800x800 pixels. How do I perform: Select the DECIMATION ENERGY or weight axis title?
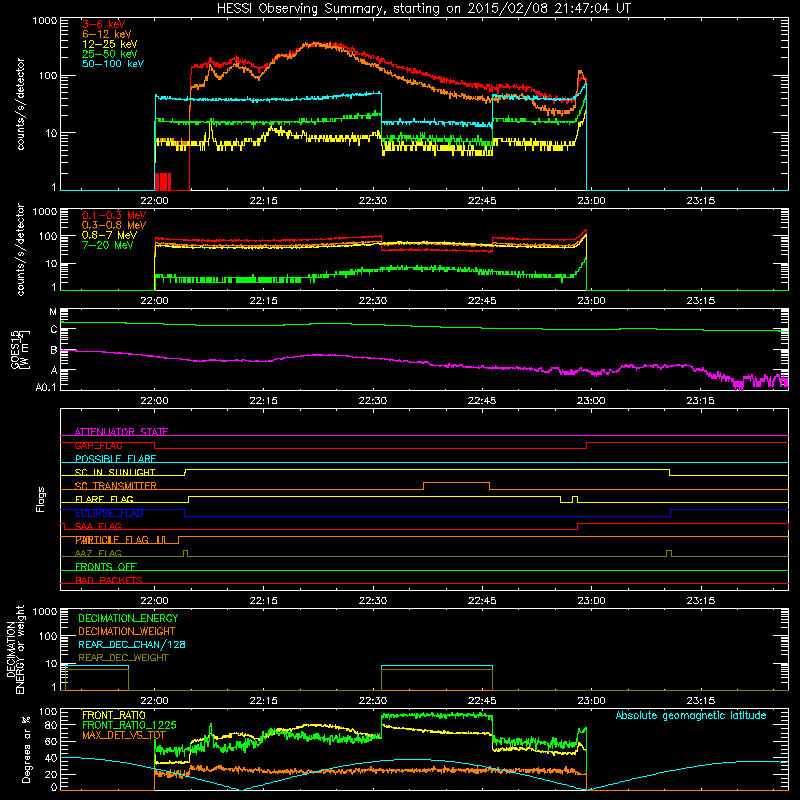coord(15,649)
